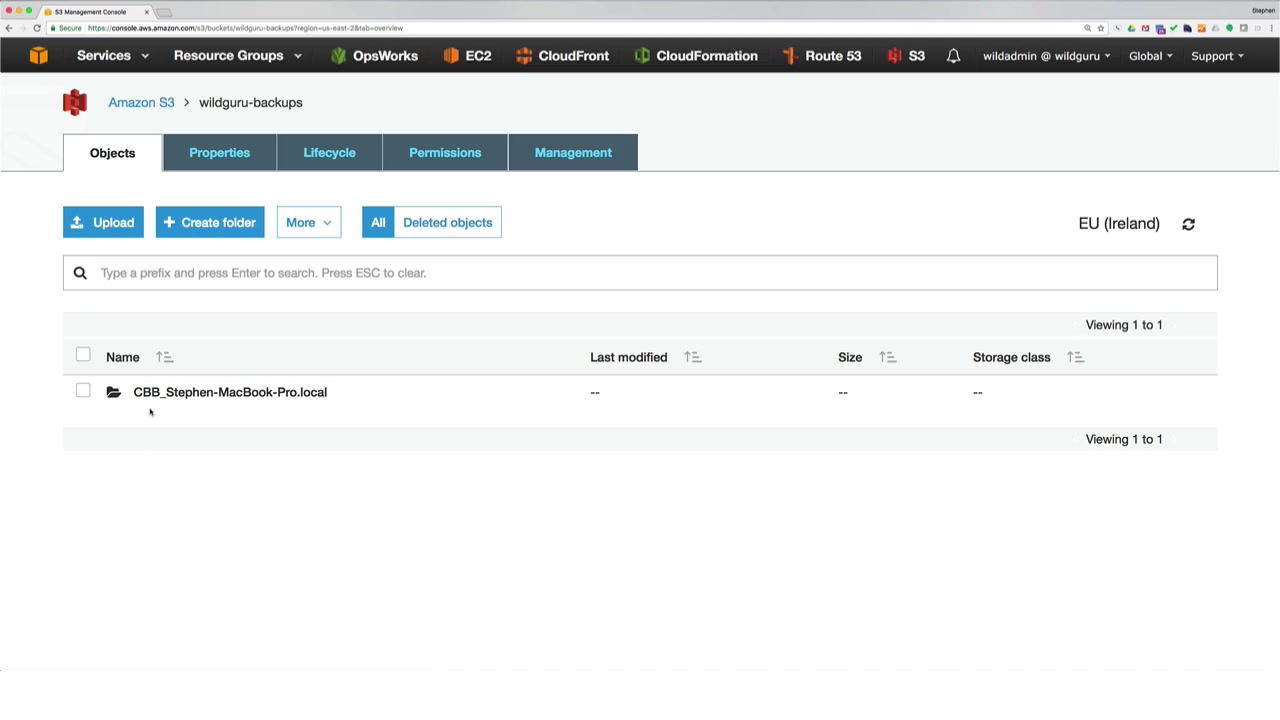This screenshot has height=720, width=1280.
Task: Switch to the Lifecycle tab
Action: (x=329, y=153)
